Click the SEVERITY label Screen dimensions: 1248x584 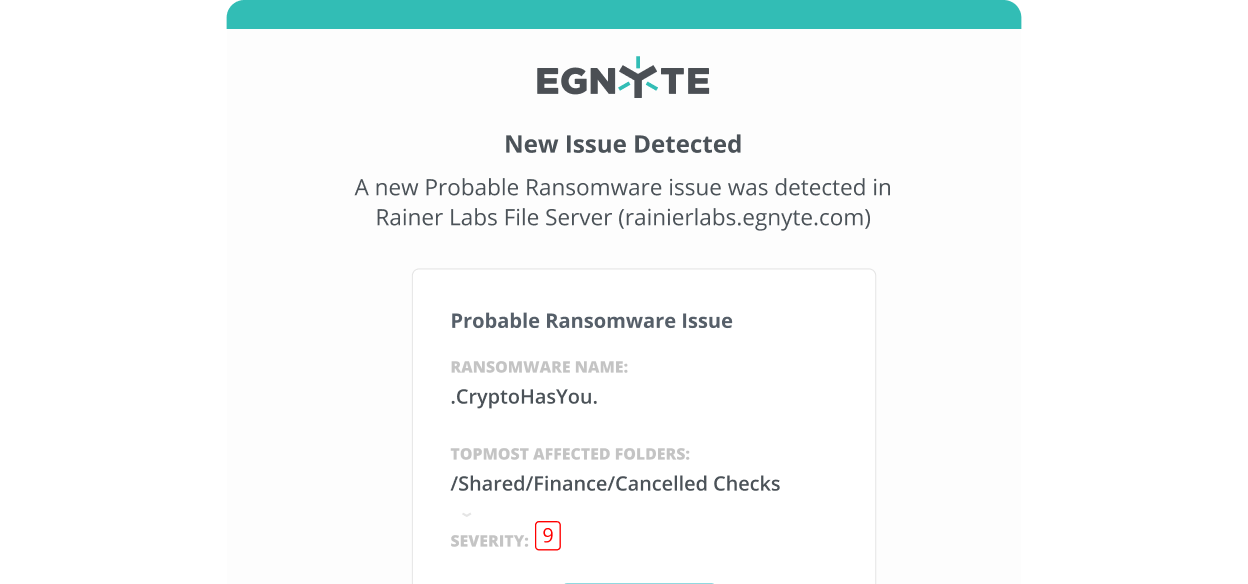489,541
